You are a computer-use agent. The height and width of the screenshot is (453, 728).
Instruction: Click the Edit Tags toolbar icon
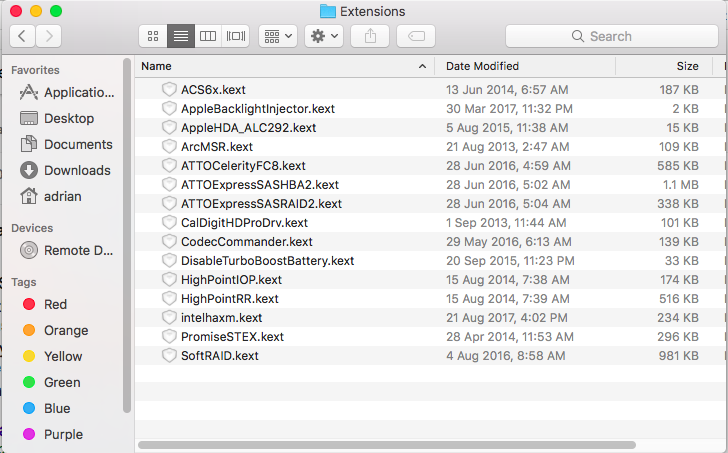[416, 36]
